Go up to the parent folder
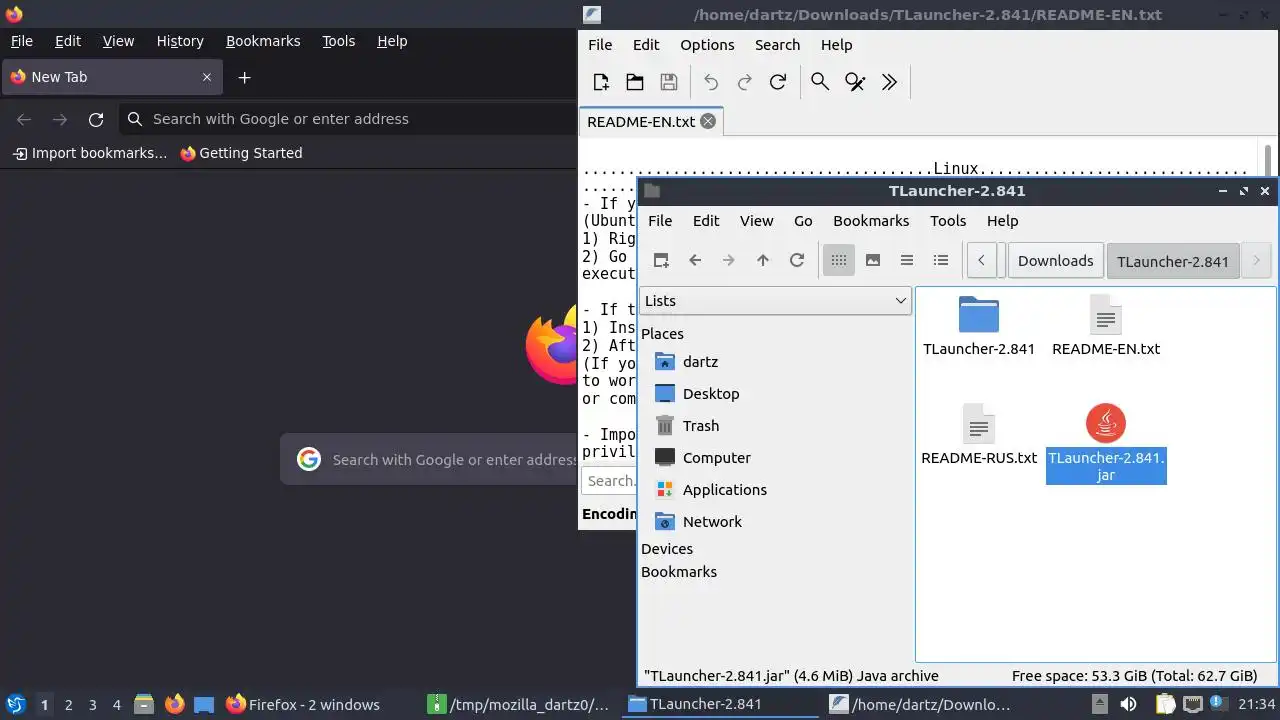 point(763,260)
